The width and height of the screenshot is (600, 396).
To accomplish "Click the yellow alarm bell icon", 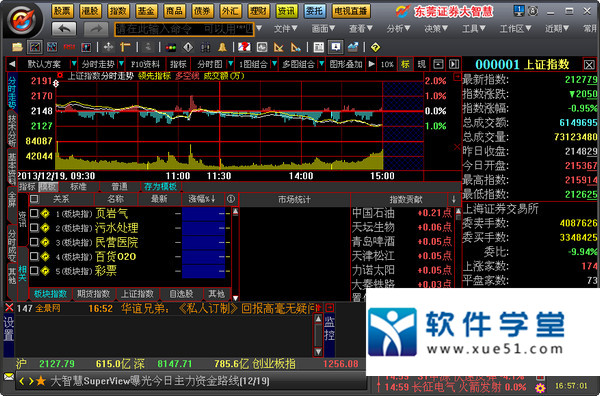I will pos(222,47).
